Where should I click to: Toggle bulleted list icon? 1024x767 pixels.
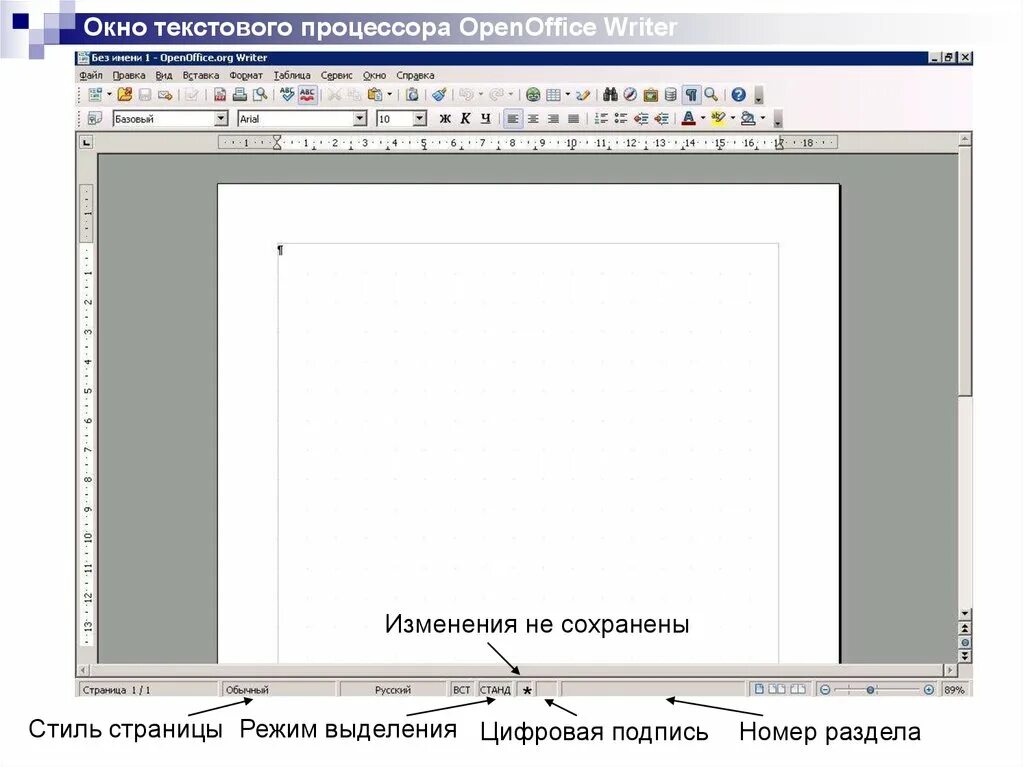point(621,118)
